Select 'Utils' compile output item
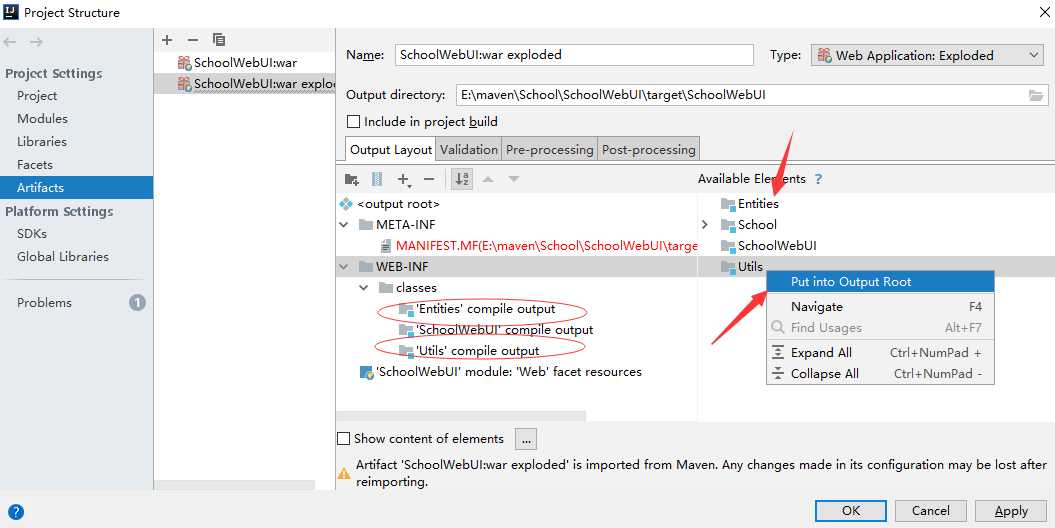Screen dimensions: 1055x528 [x=478, y=350]
